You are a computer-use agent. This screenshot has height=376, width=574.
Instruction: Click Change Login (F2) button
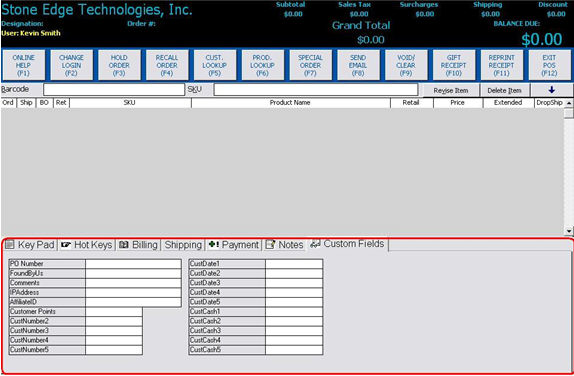[x=71, y=65]
